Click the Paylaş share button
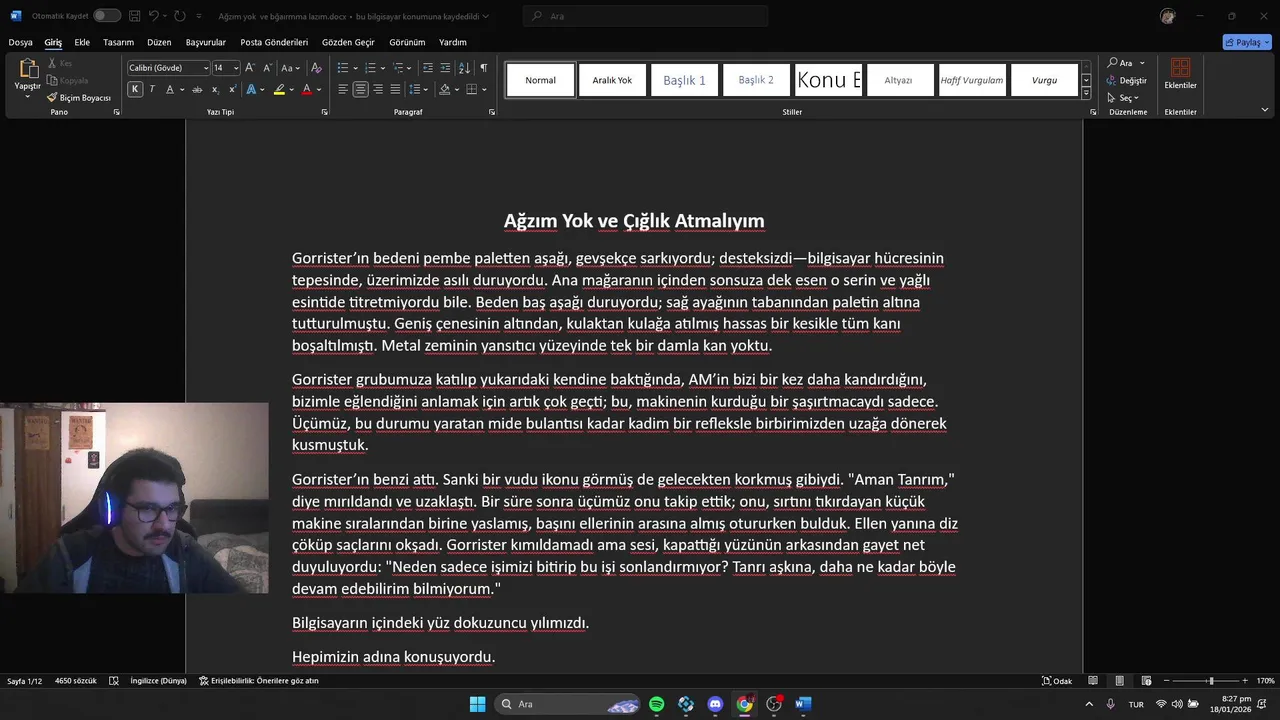The width and height of the screenshot is (1280, 720). coord(1247,42)
